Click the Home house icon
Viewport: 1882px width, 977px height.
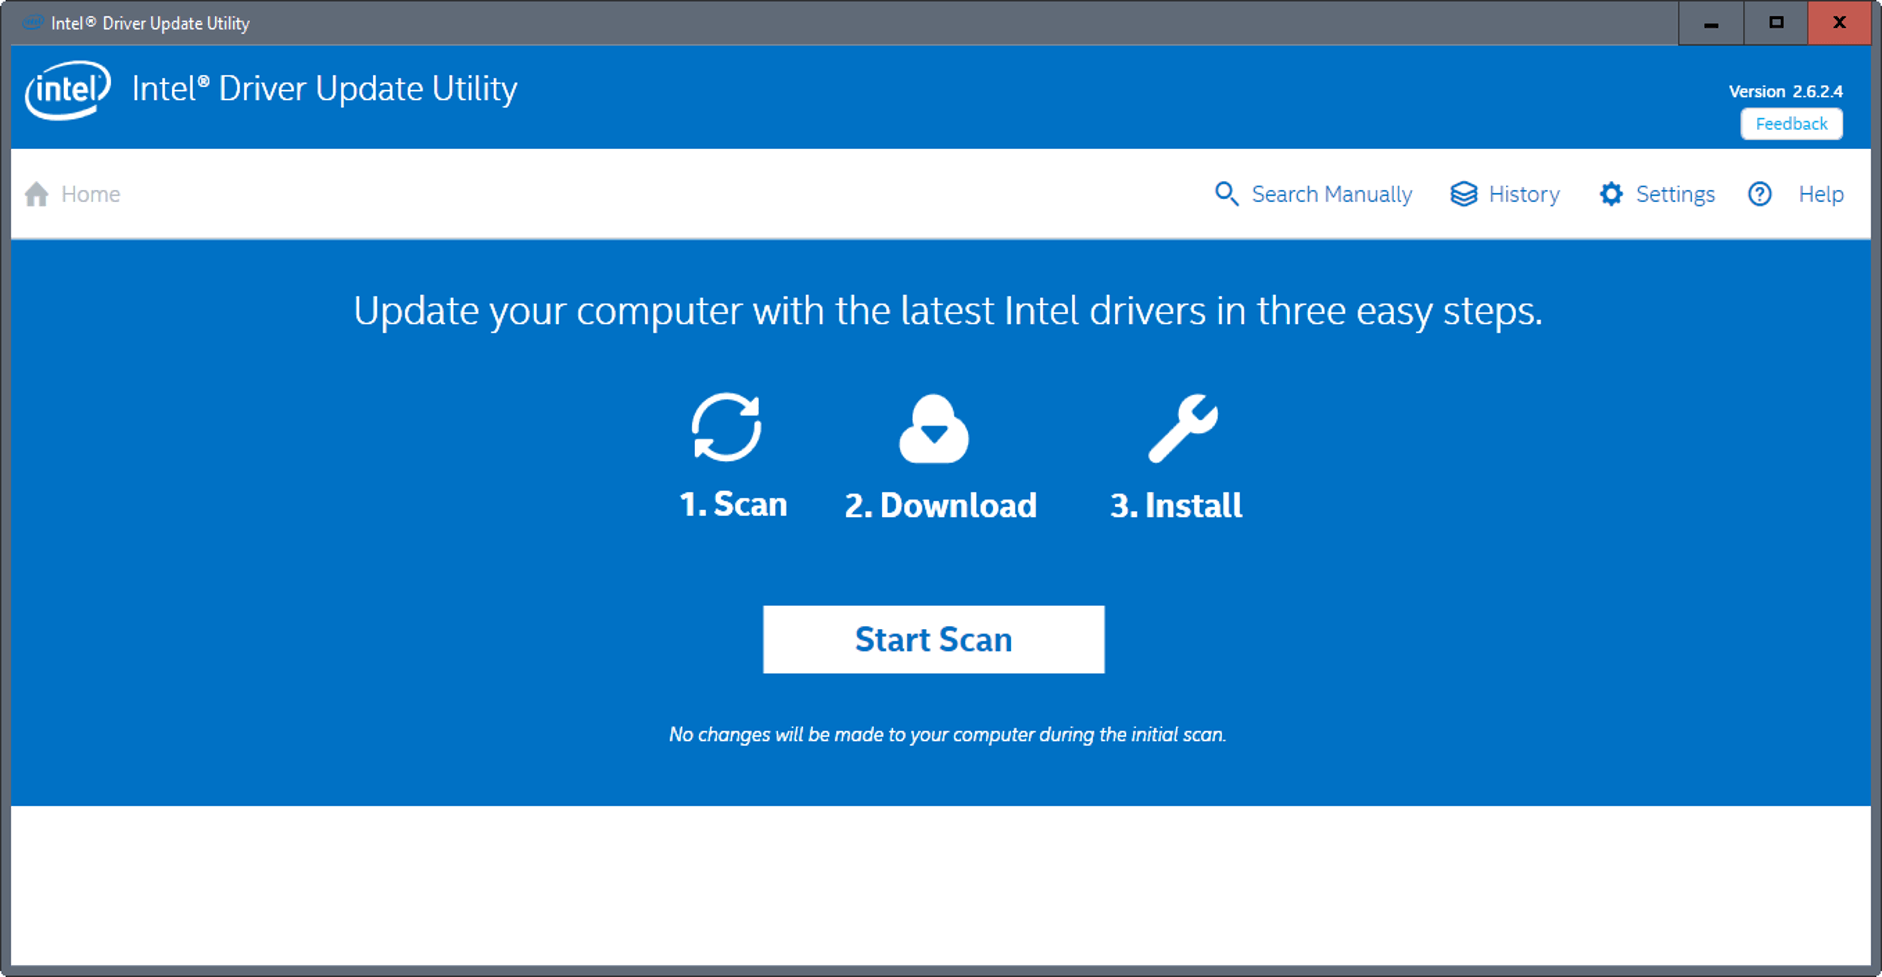point(37,194)
